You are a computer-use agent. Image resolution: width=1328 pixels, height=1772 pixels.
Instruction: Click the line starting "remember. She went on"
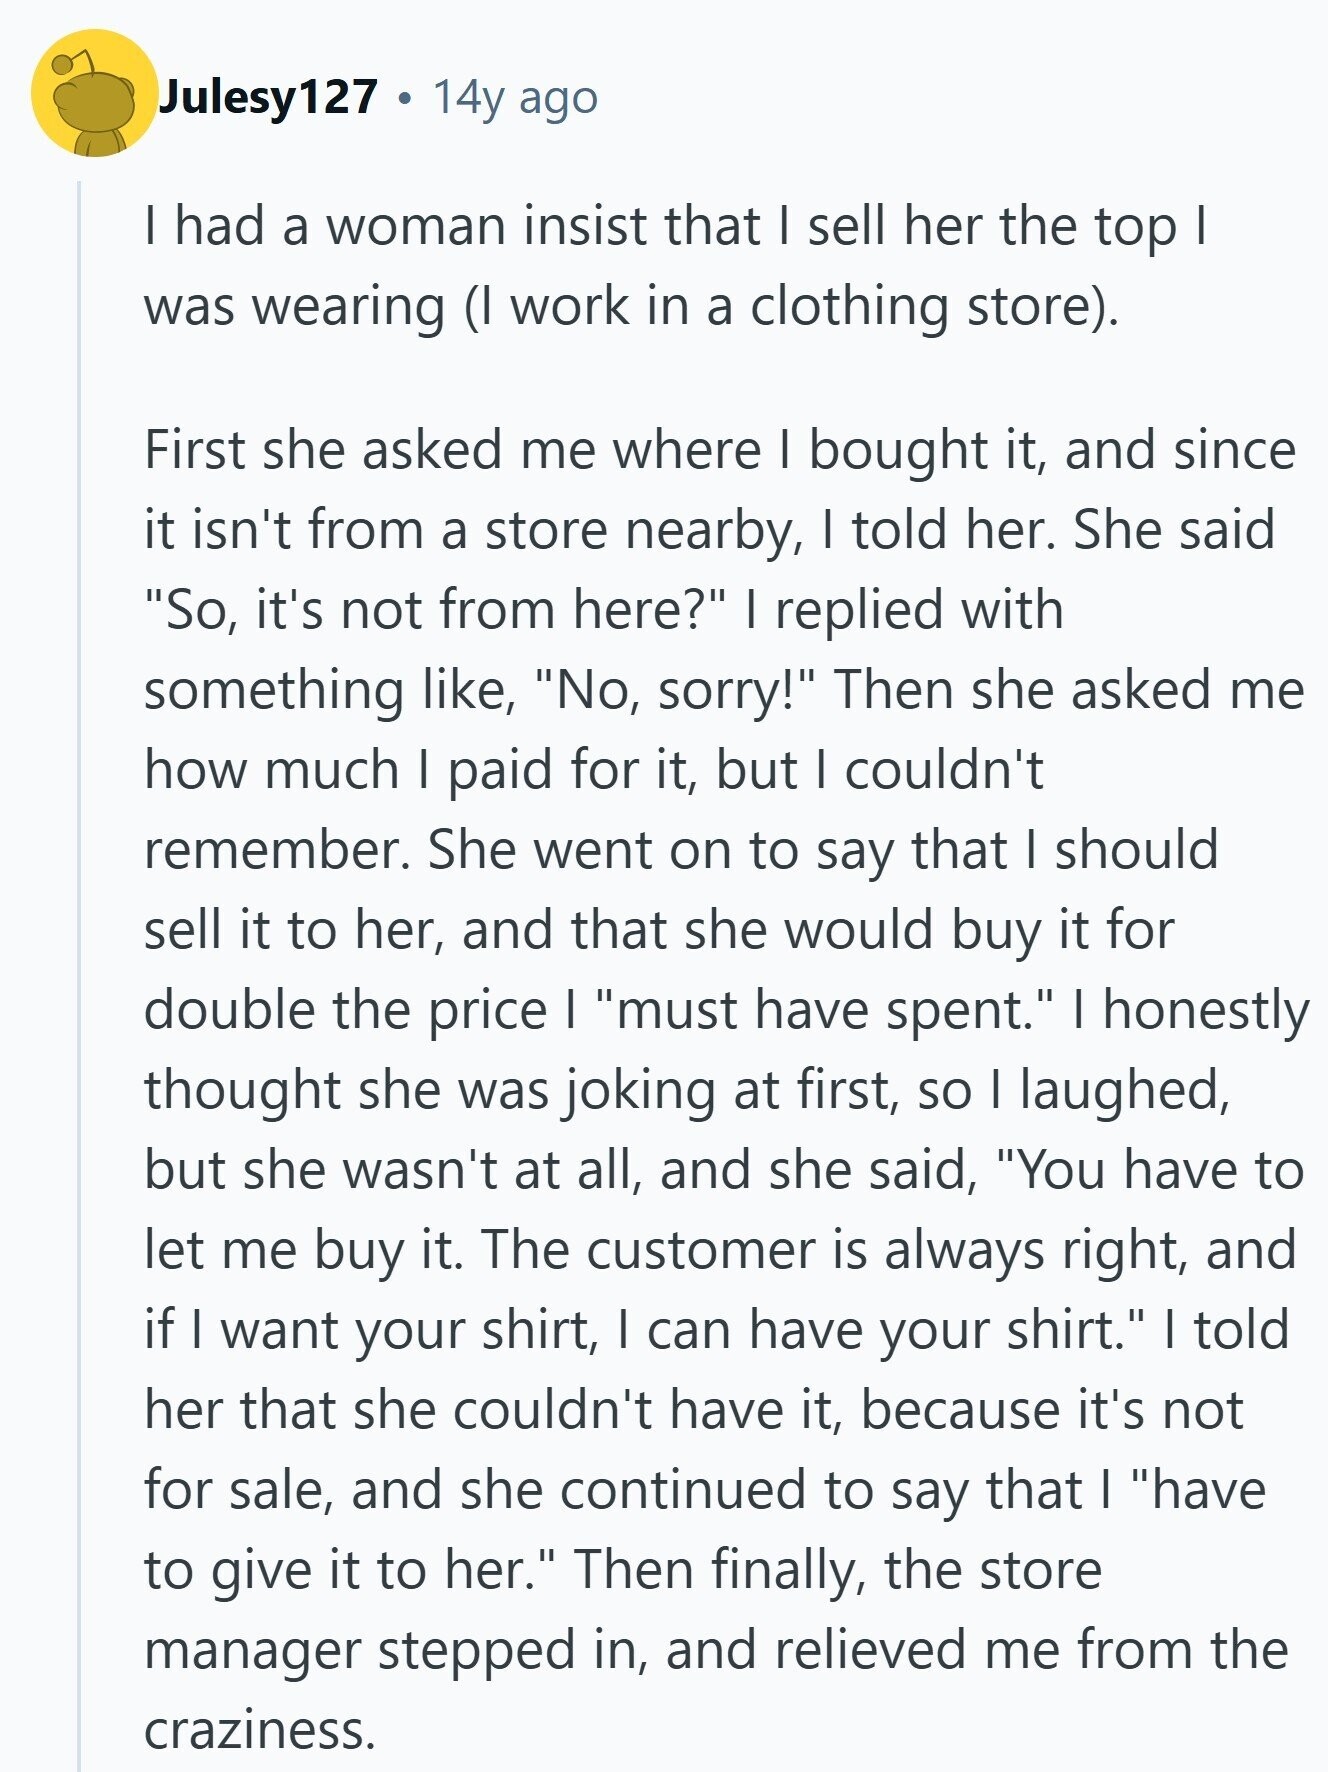pyautogui.click(x=680, y=850)
